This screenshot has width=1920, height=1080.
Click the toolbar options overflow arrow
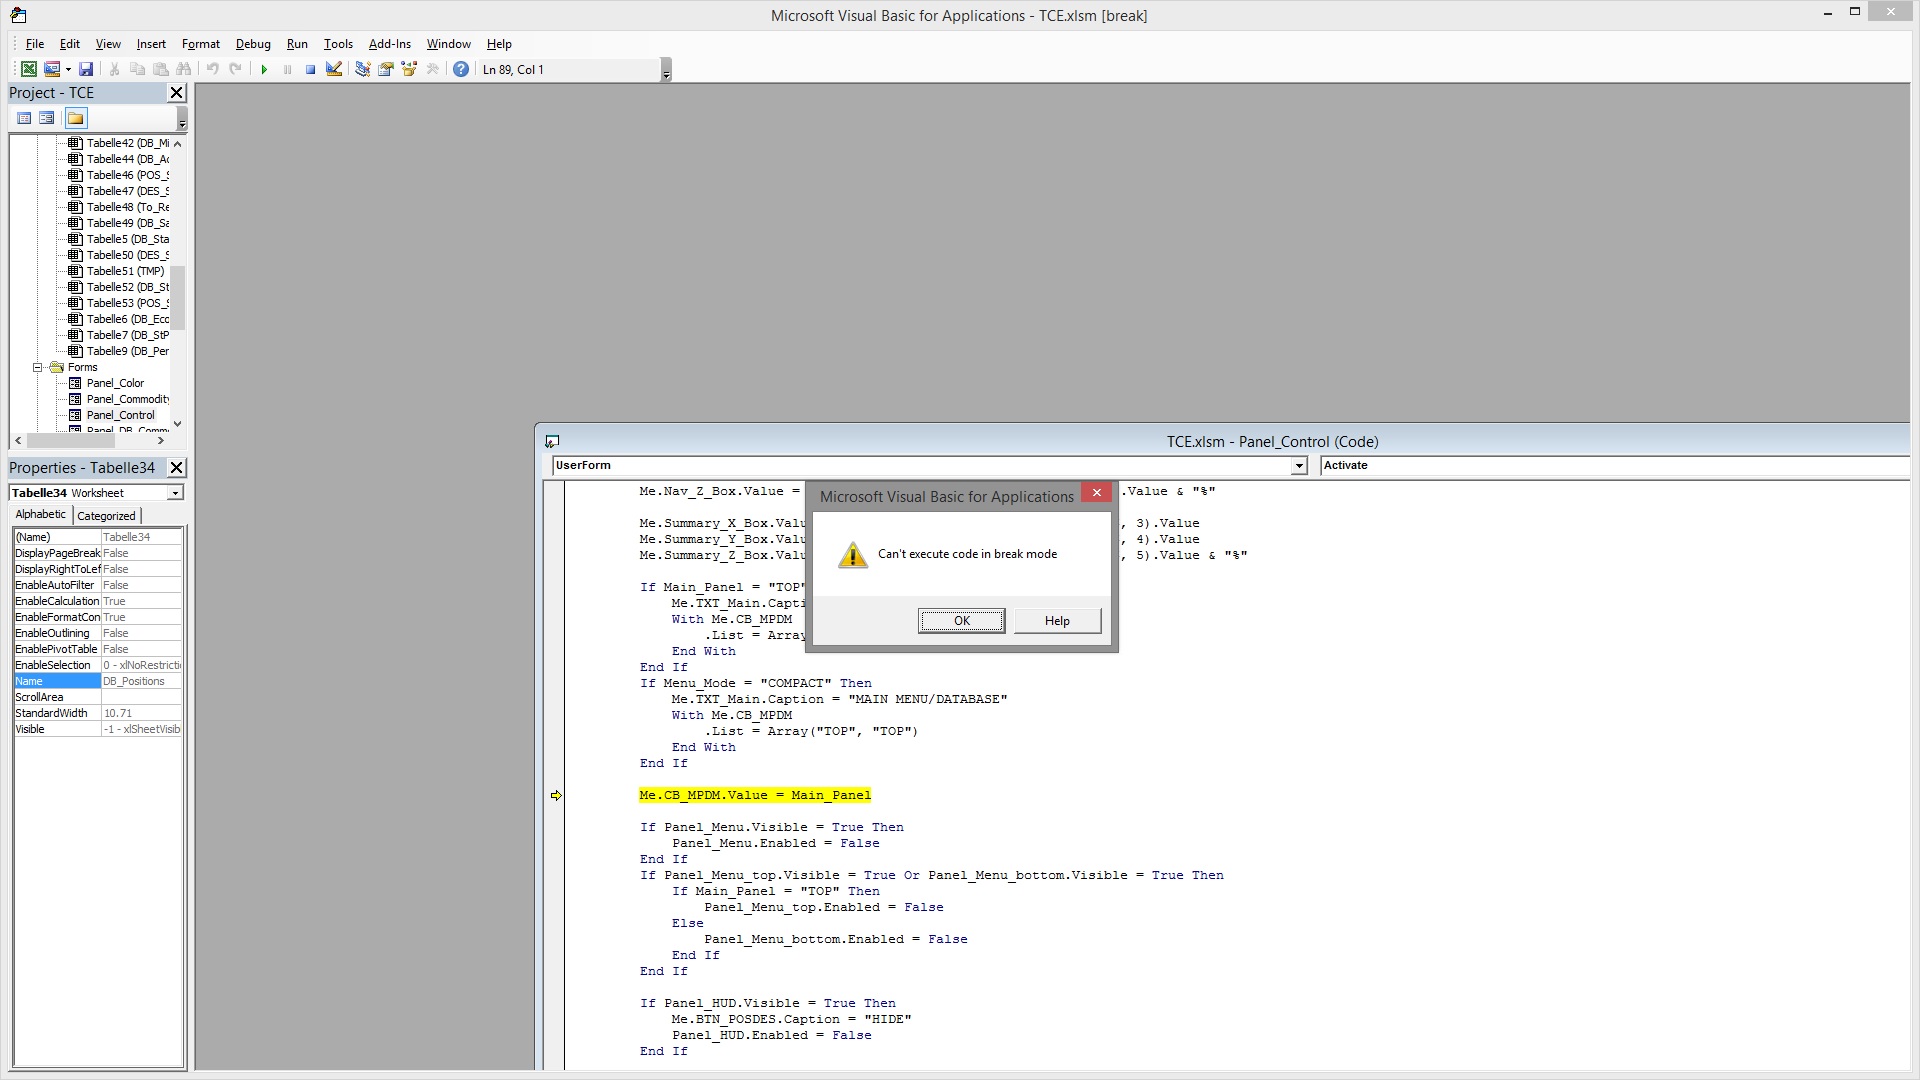[x=666, y=70]
